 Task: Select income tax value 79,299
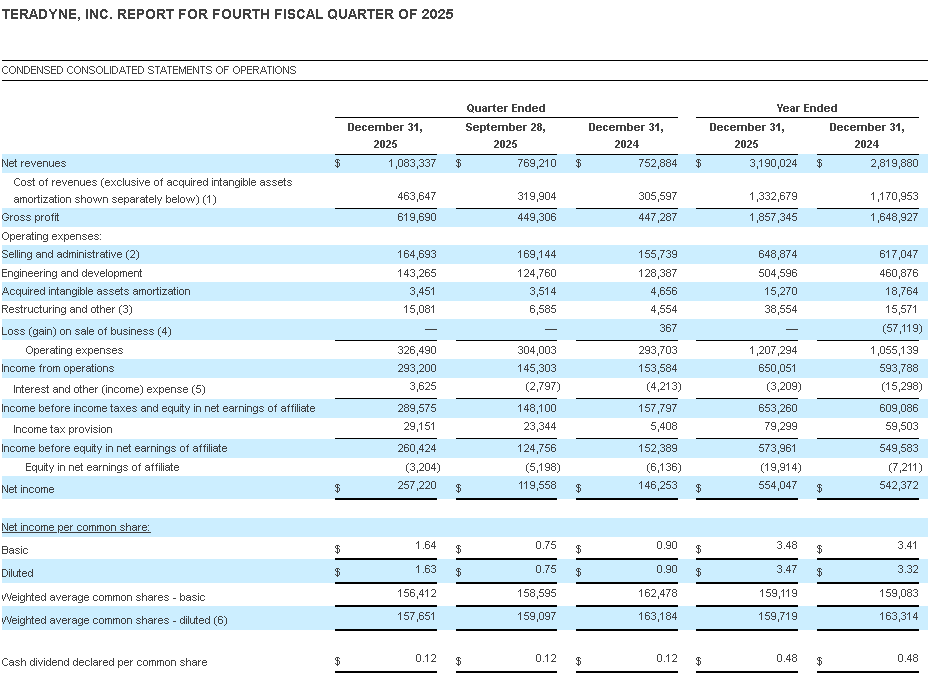[780, 426]
